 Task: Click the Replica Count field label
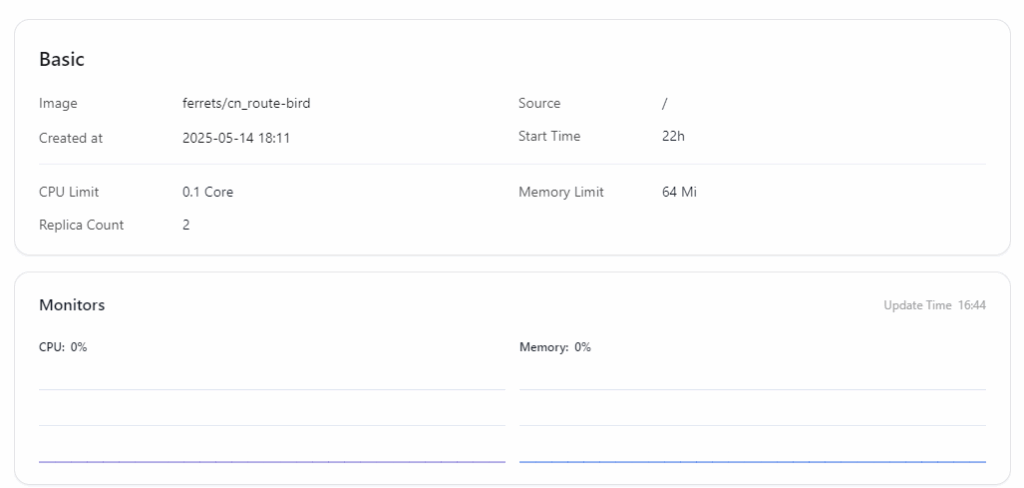[x=82, y=225]
